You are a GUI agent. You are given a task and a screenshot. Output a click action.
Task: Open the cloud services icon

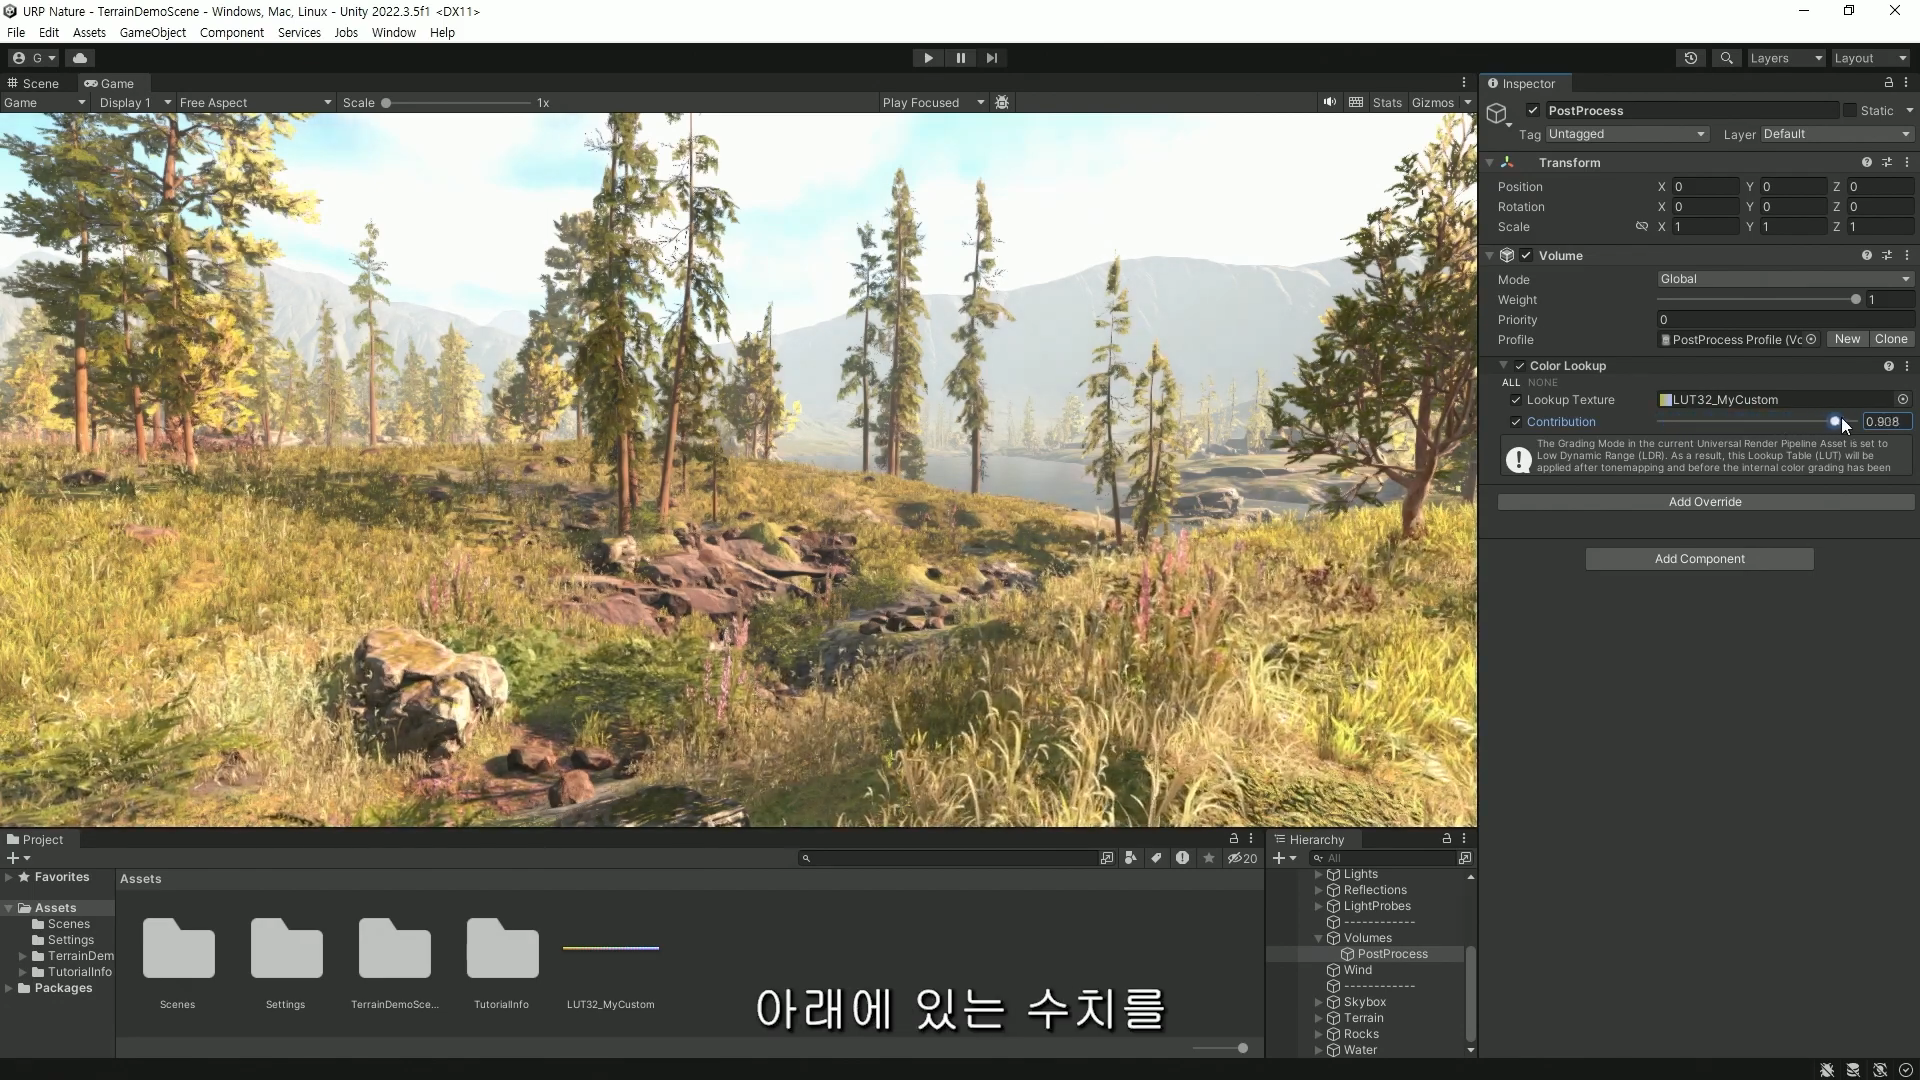coord(80,58)
